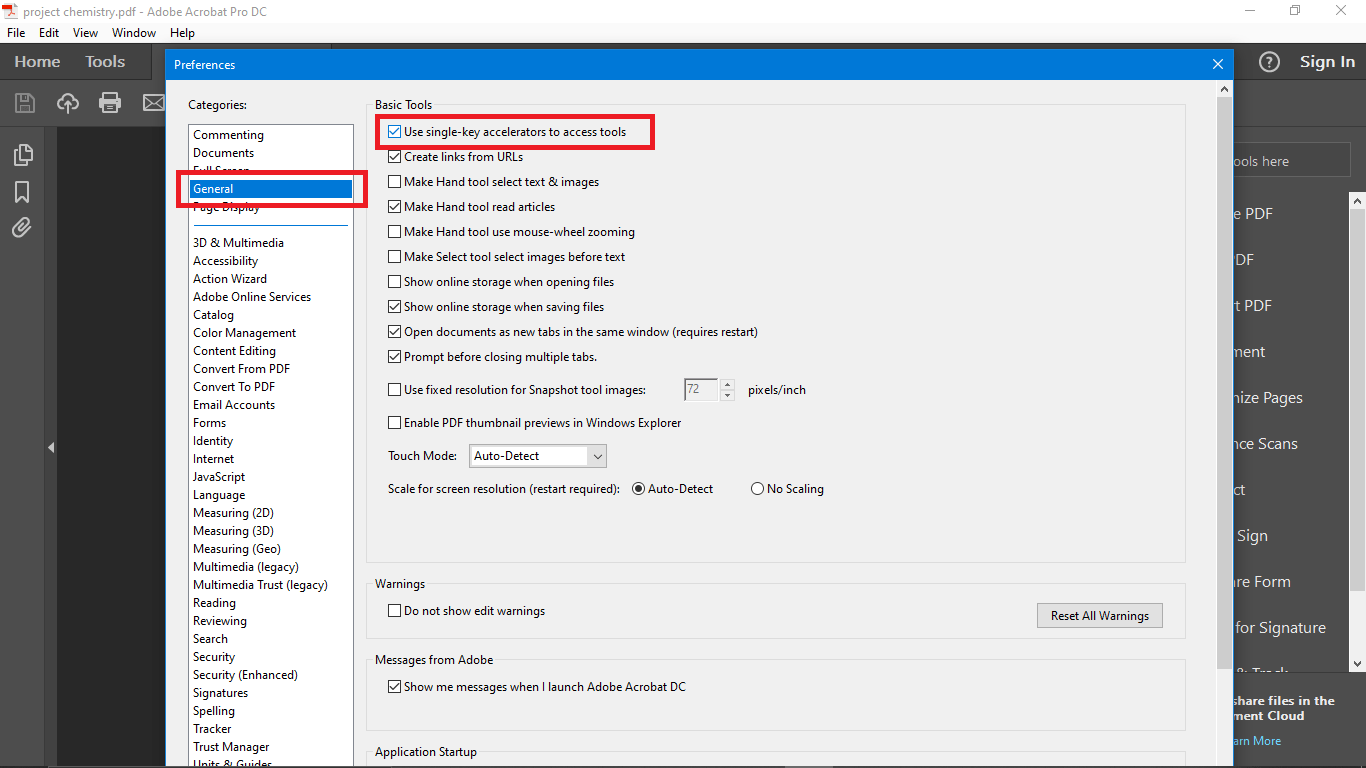Image resolution: width=1366 pixels, height=768 pixels.
Task: Uncheck Show online storage when saving files
Action: click(394, 307)
